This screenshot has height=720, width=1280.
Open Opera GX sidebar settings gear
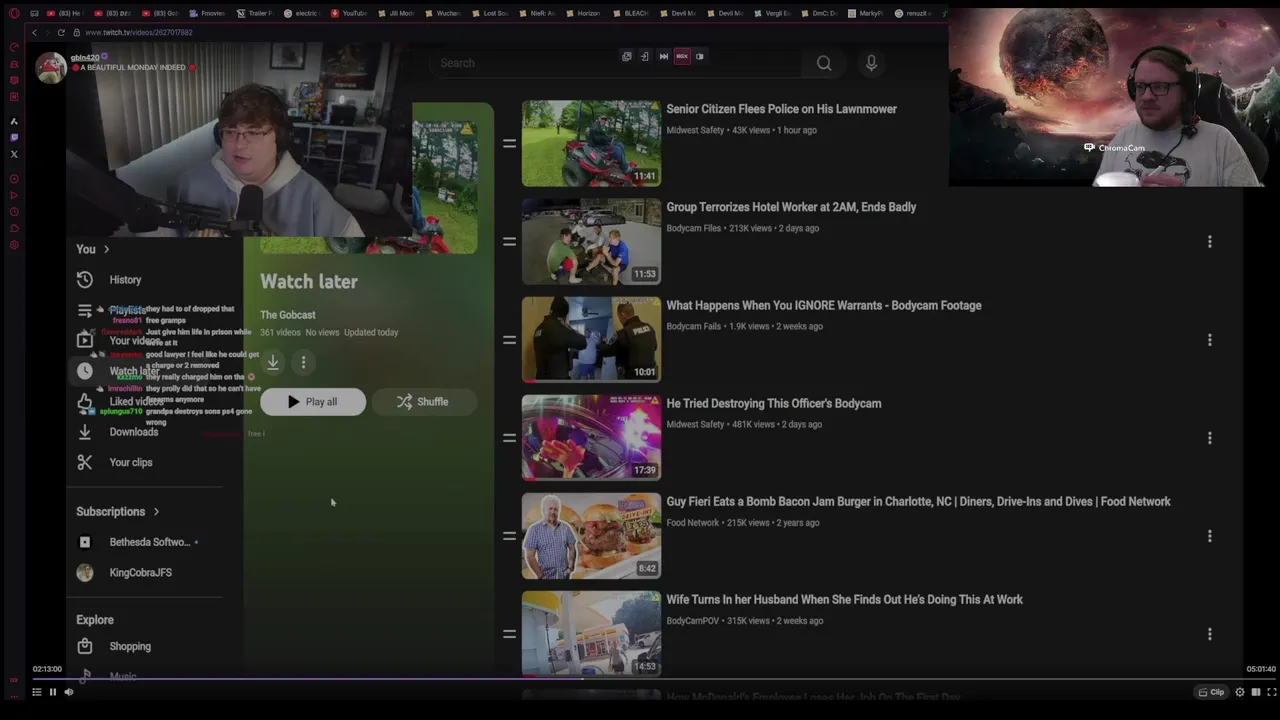(x=14, y=245)
